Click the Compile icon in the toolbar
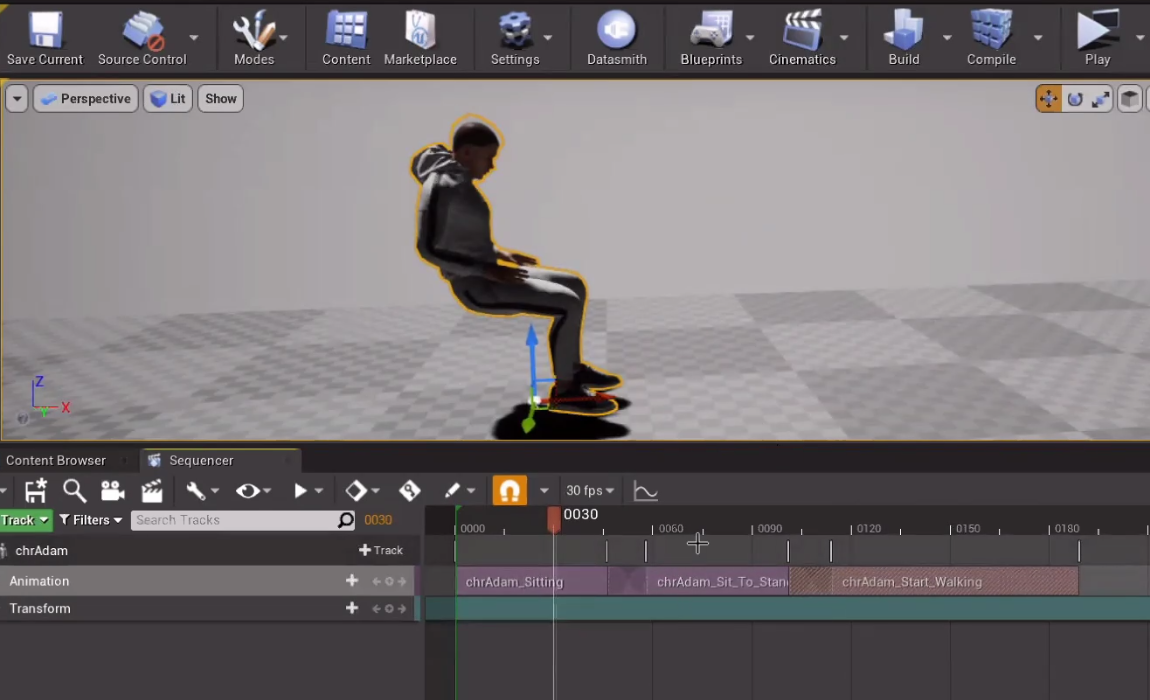1150x700 pixels. coord(990,30)
